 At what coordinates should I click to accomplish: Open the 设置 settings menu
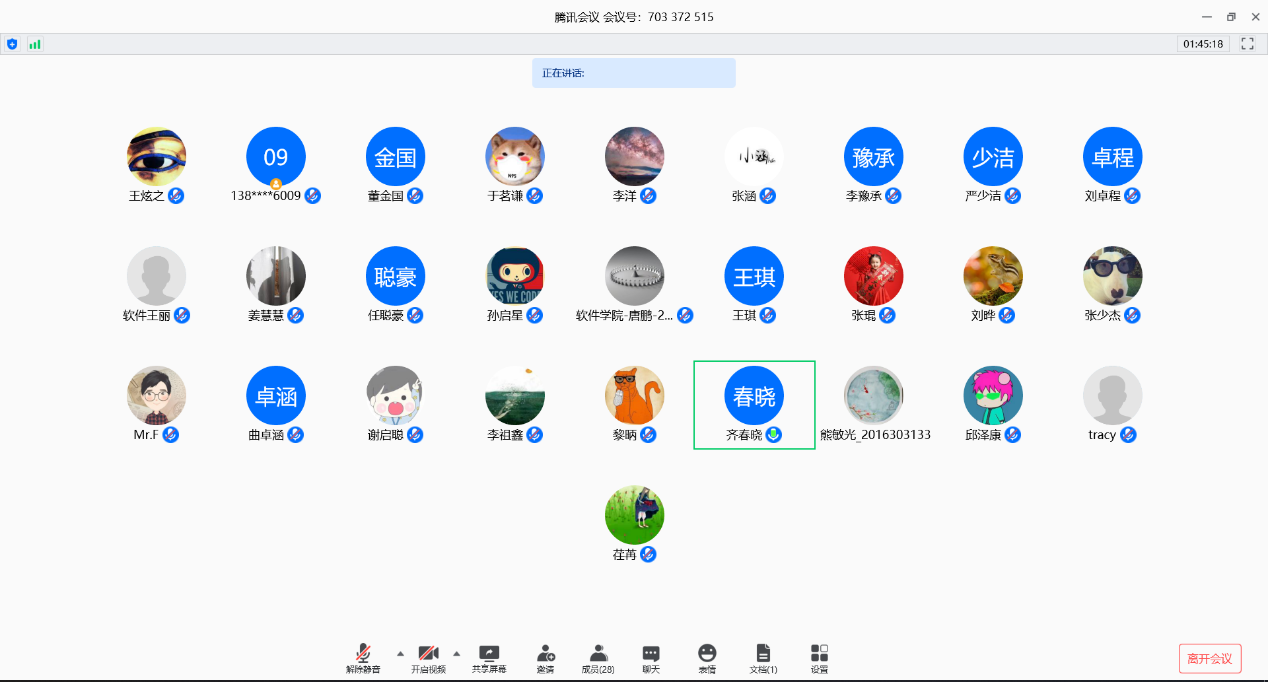(x=819, y=658)
